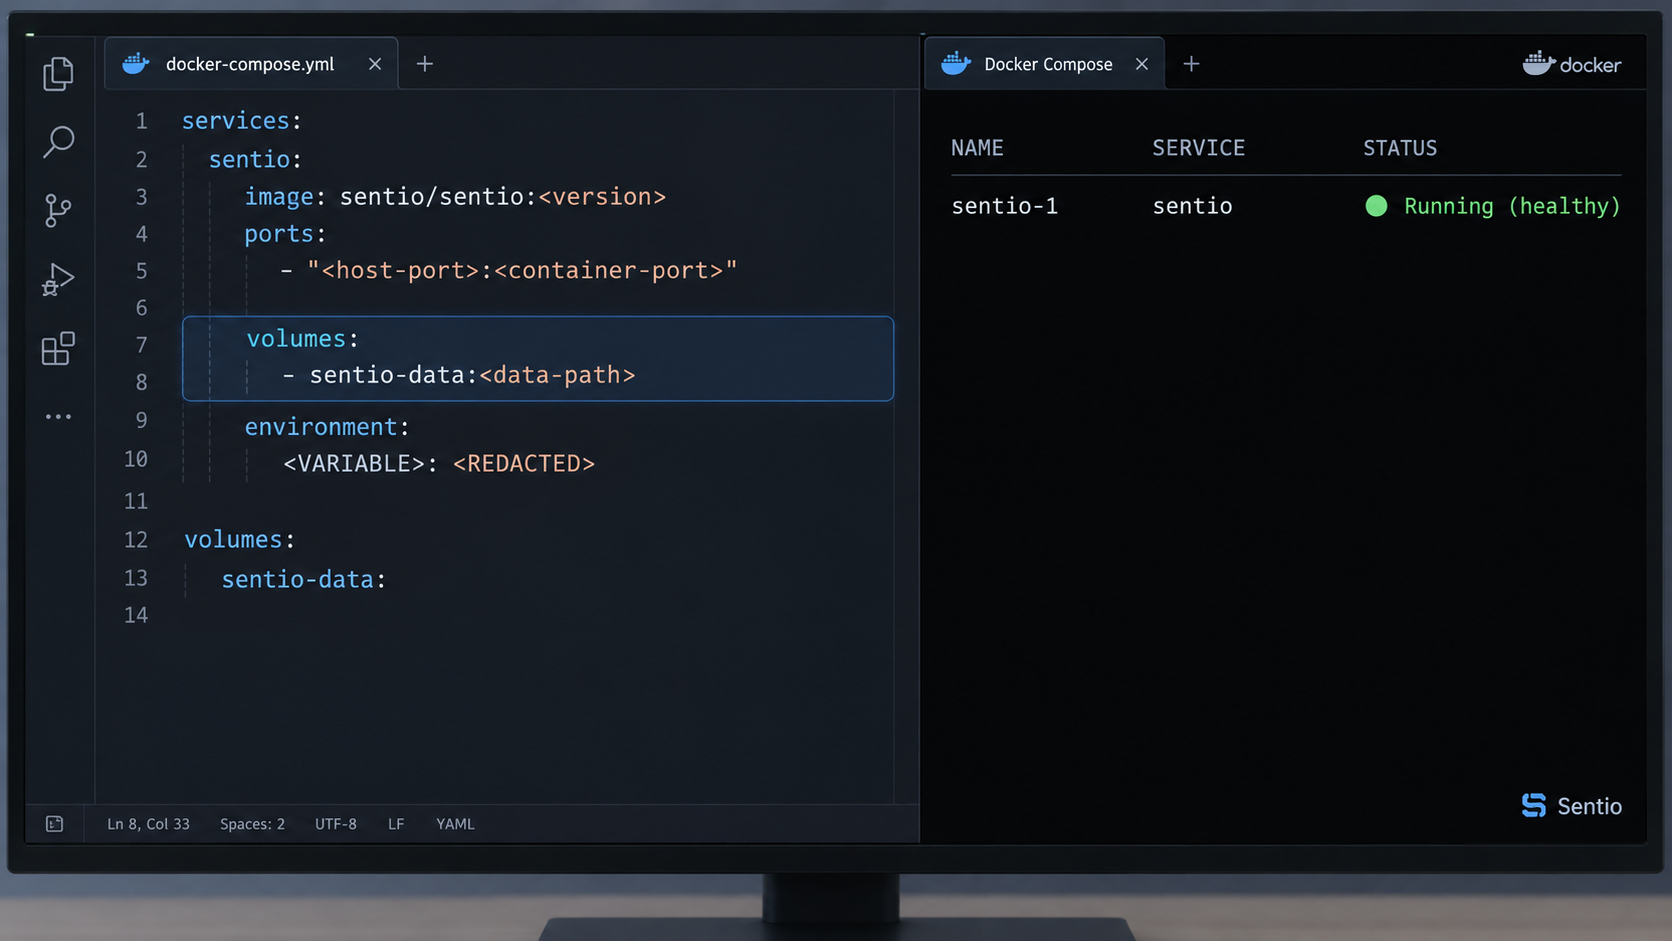Open the Explorer files icon in sidebar
This screenshot has height=941, width=1672.
coord(58,73)
